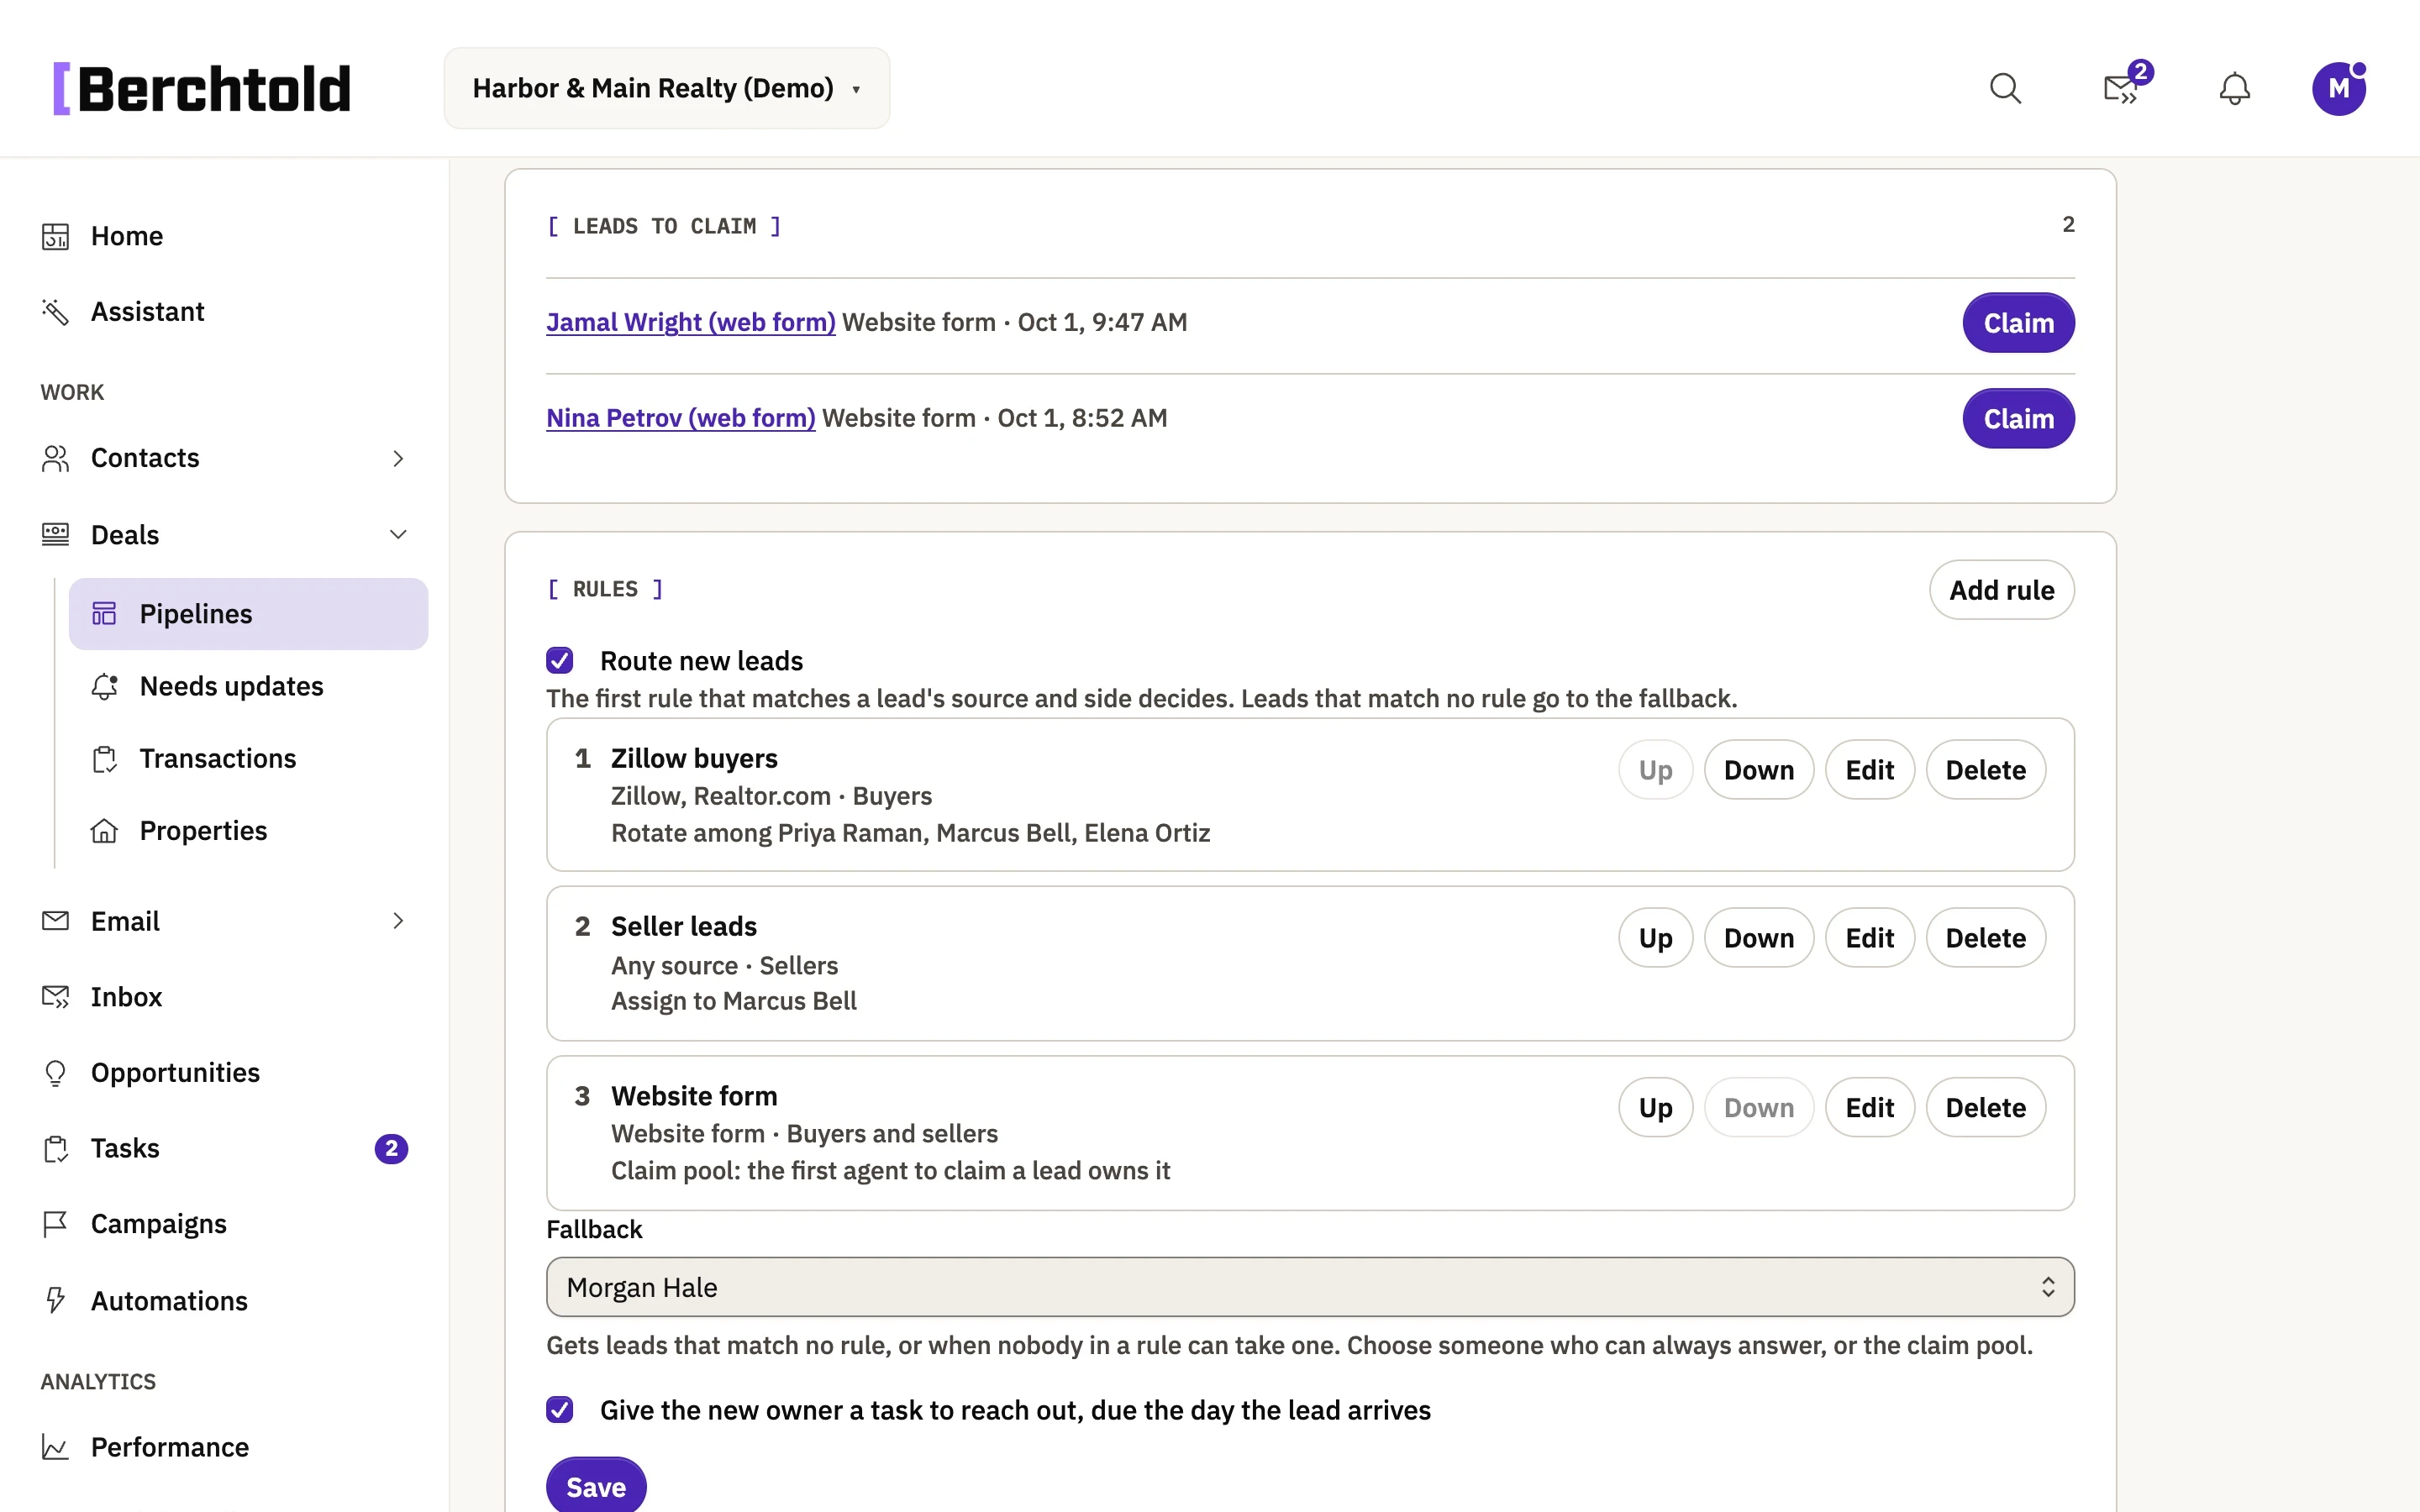Screen dimensions: 2420x1512
Task: Toggle the reach out task checkbox
Action: point(560,1410)
